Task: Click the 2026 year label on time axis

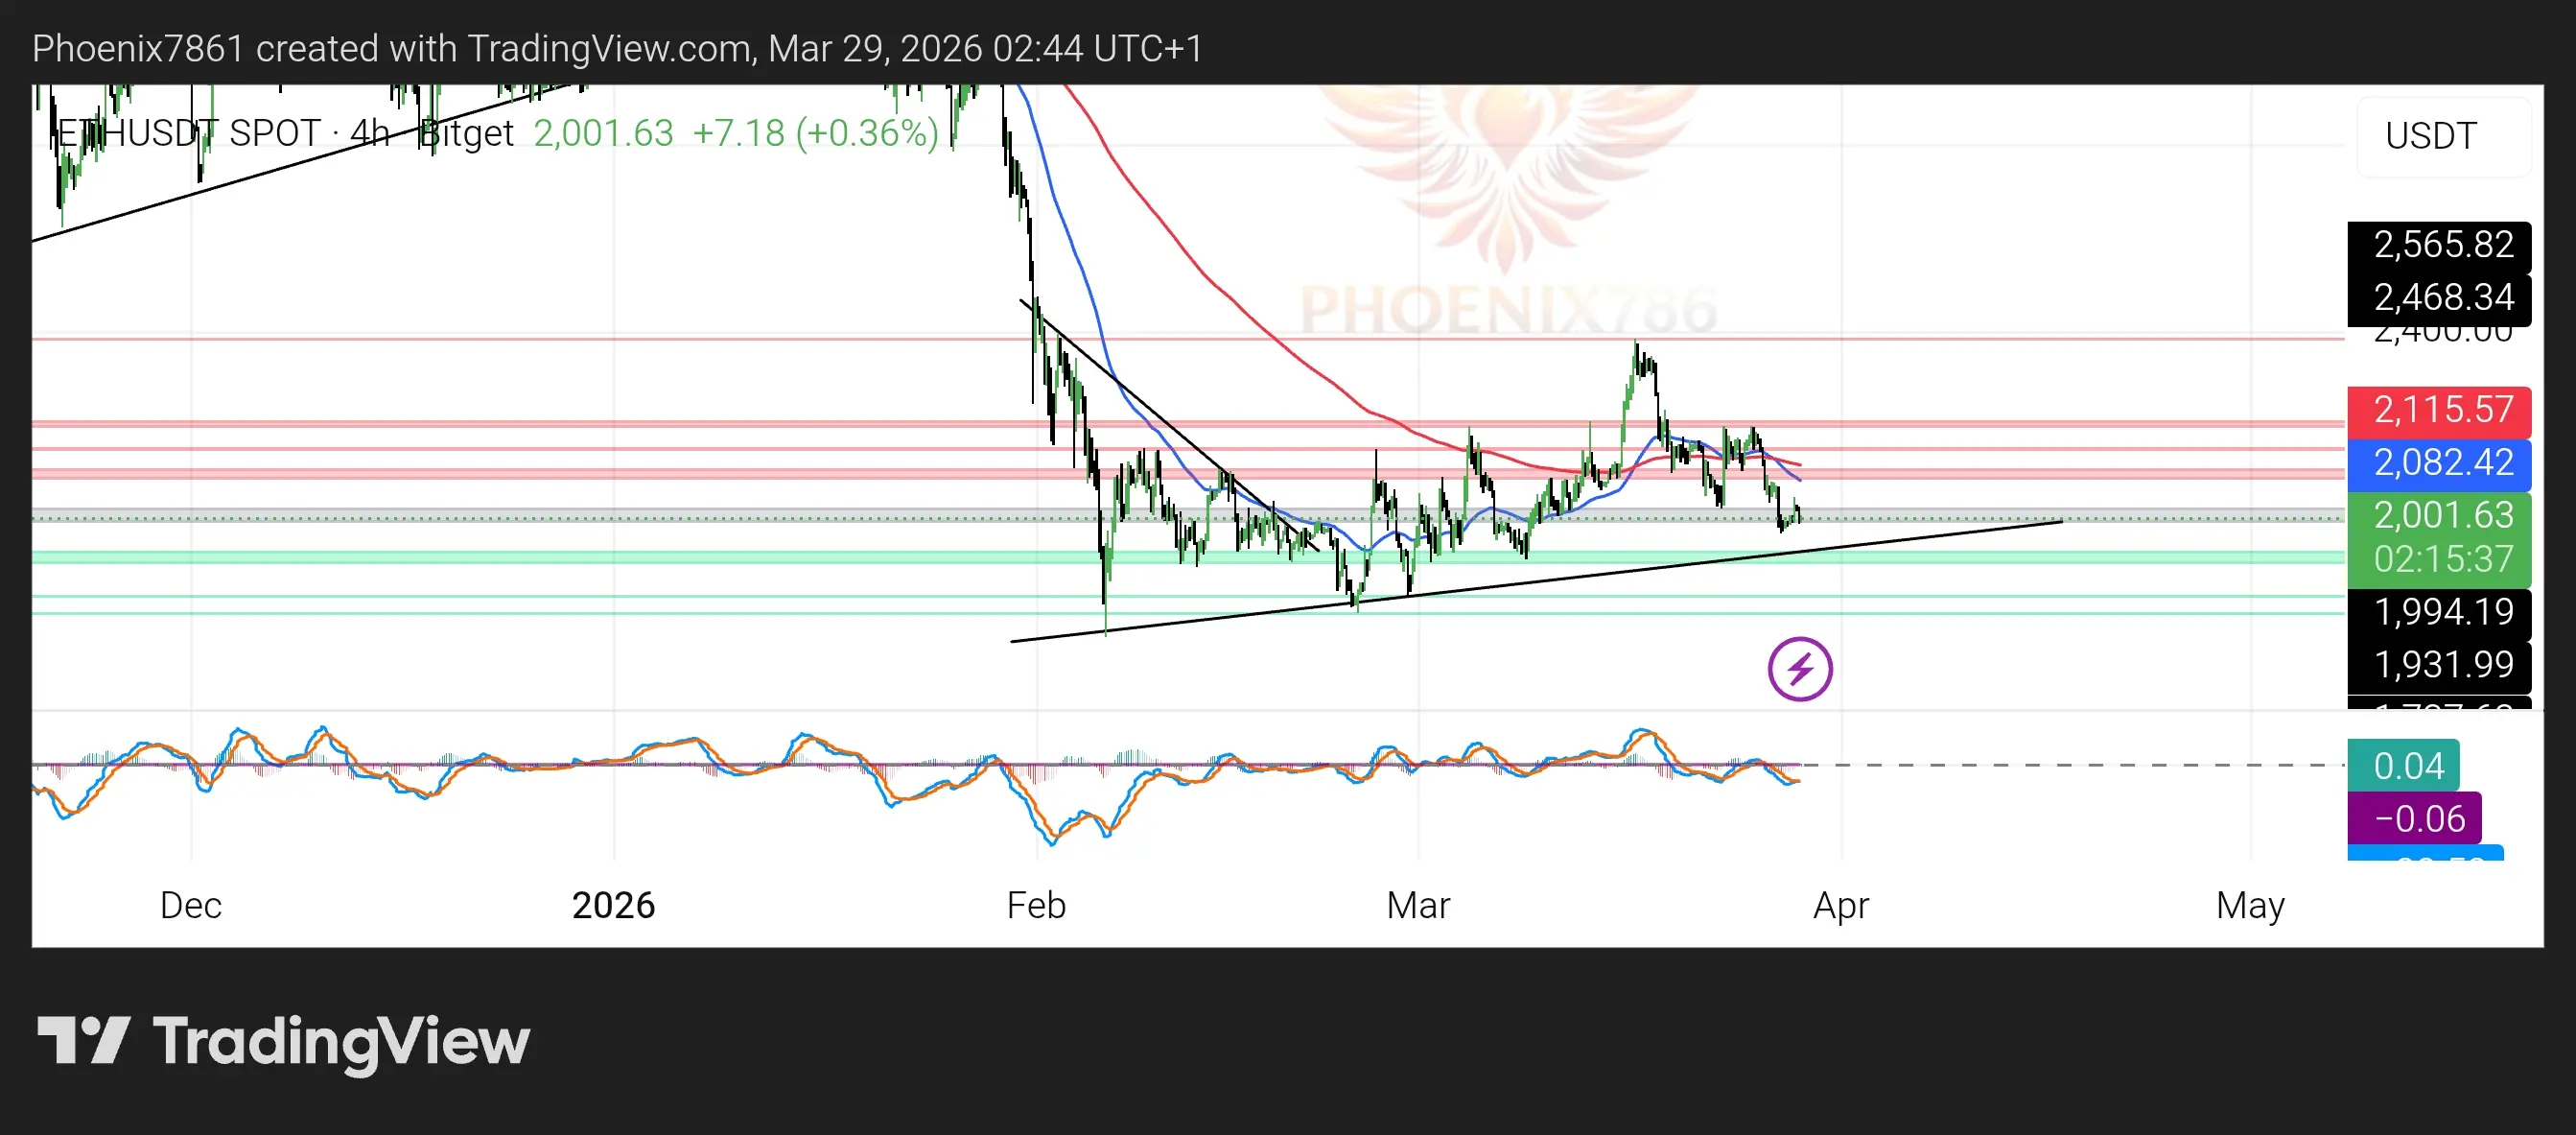Action: tap(613, 905)
